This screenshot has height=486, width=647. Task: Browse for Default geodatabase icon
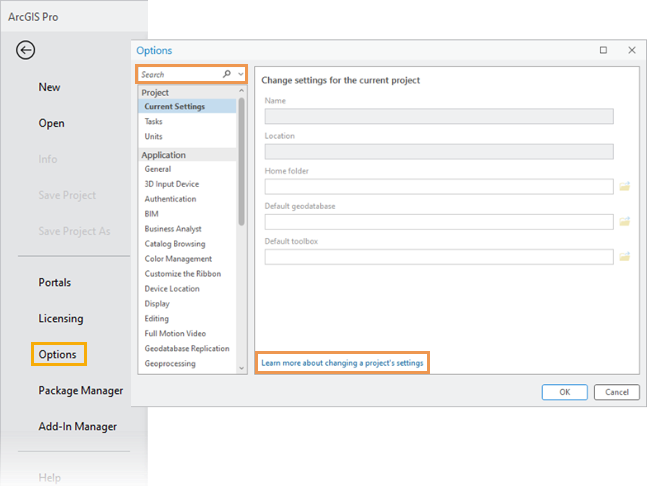(625, 222)
